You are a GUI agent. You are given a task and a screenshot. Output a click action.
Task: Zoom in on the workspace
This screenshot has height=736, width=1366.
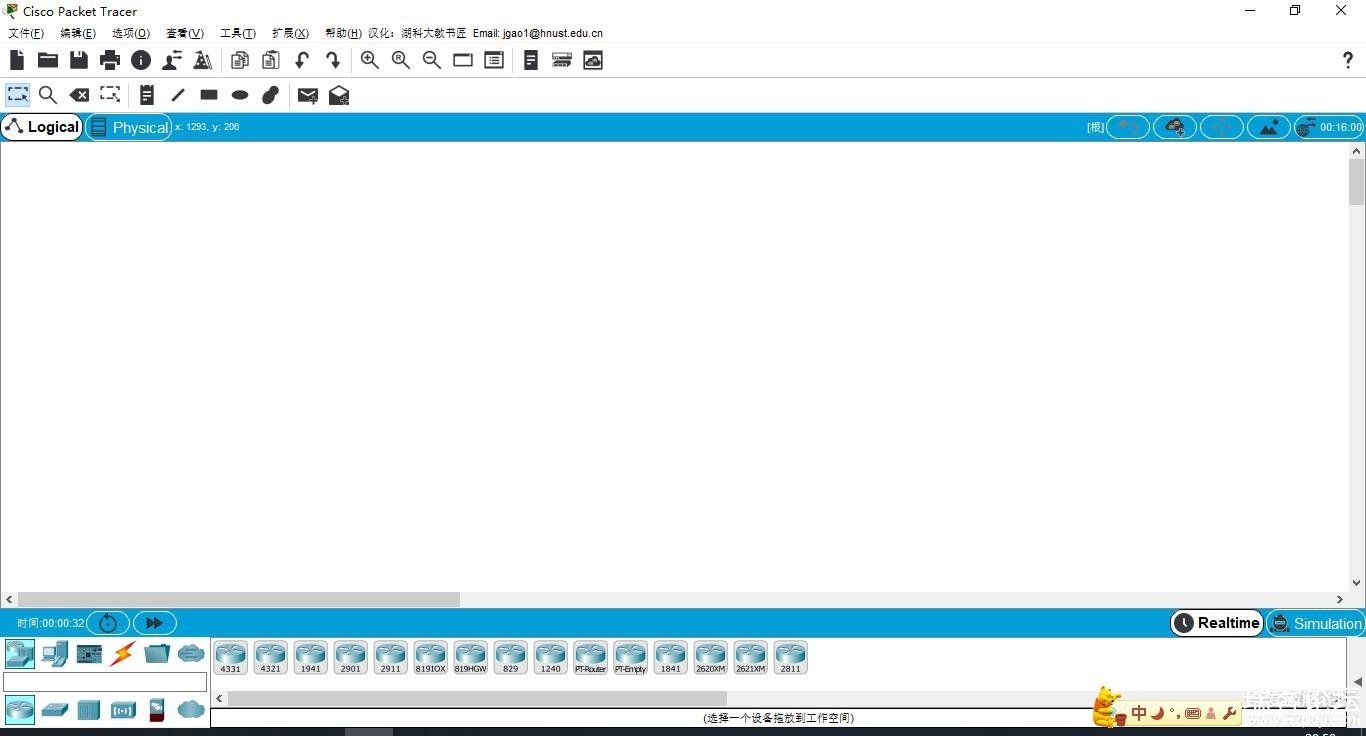click(x=370, y=60)
